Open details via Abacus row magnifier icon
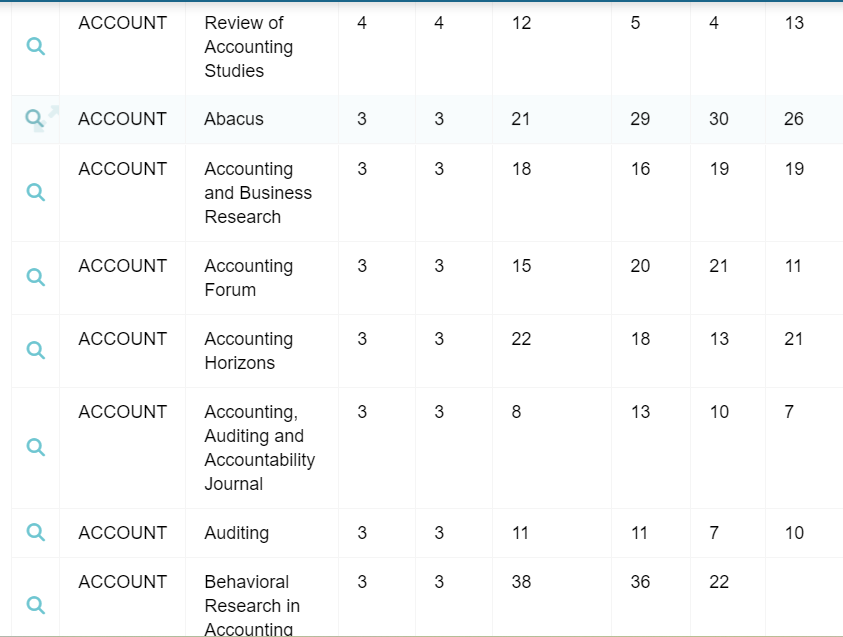 [x=35, y=119]
